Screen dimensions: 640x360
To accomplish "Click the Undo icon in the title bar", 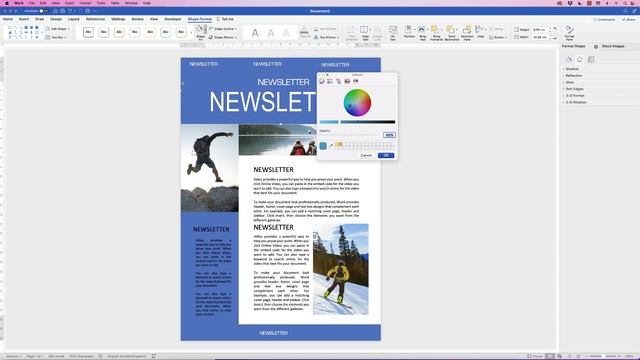I will click(x=70, y=11).
